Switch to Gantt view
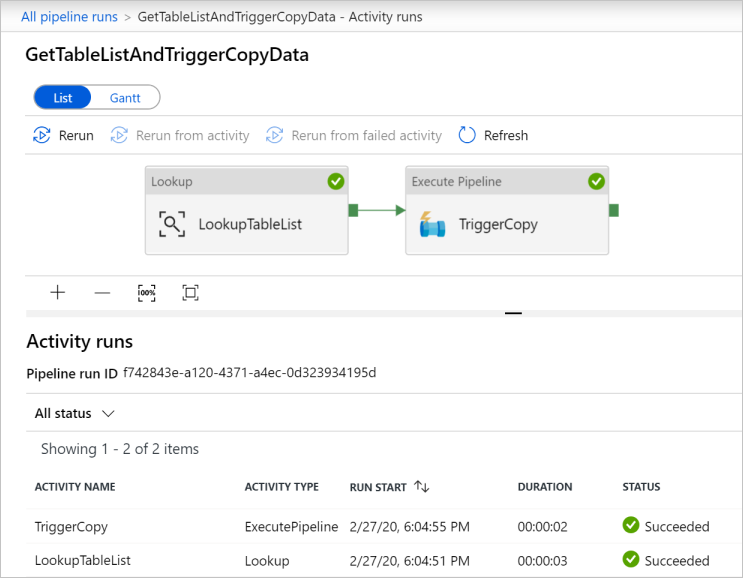The height and width of the screenshot is (578, 743). [x=125, y=98]
